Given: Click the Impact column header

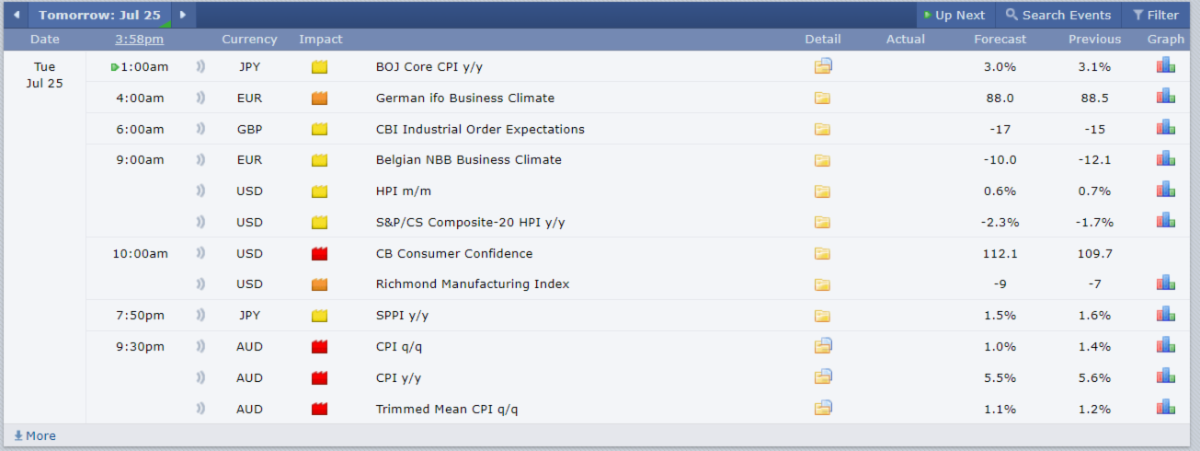Looking at the screenshot, I should click(x=320, y=39).
